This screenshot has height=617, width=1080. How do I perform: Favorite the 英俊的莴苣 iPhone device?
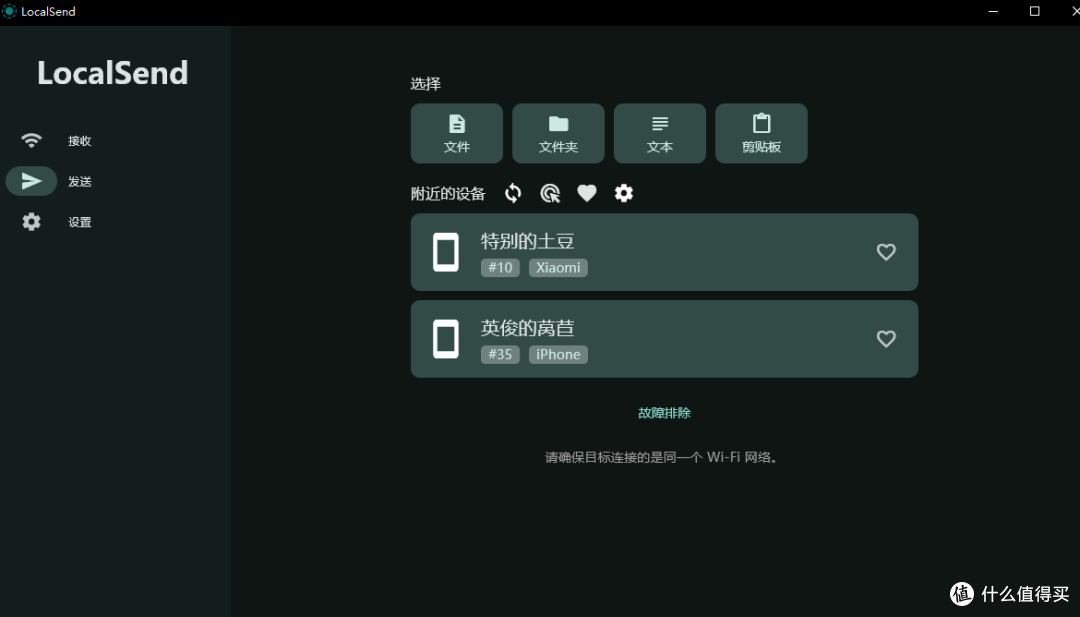click(886, 339)
